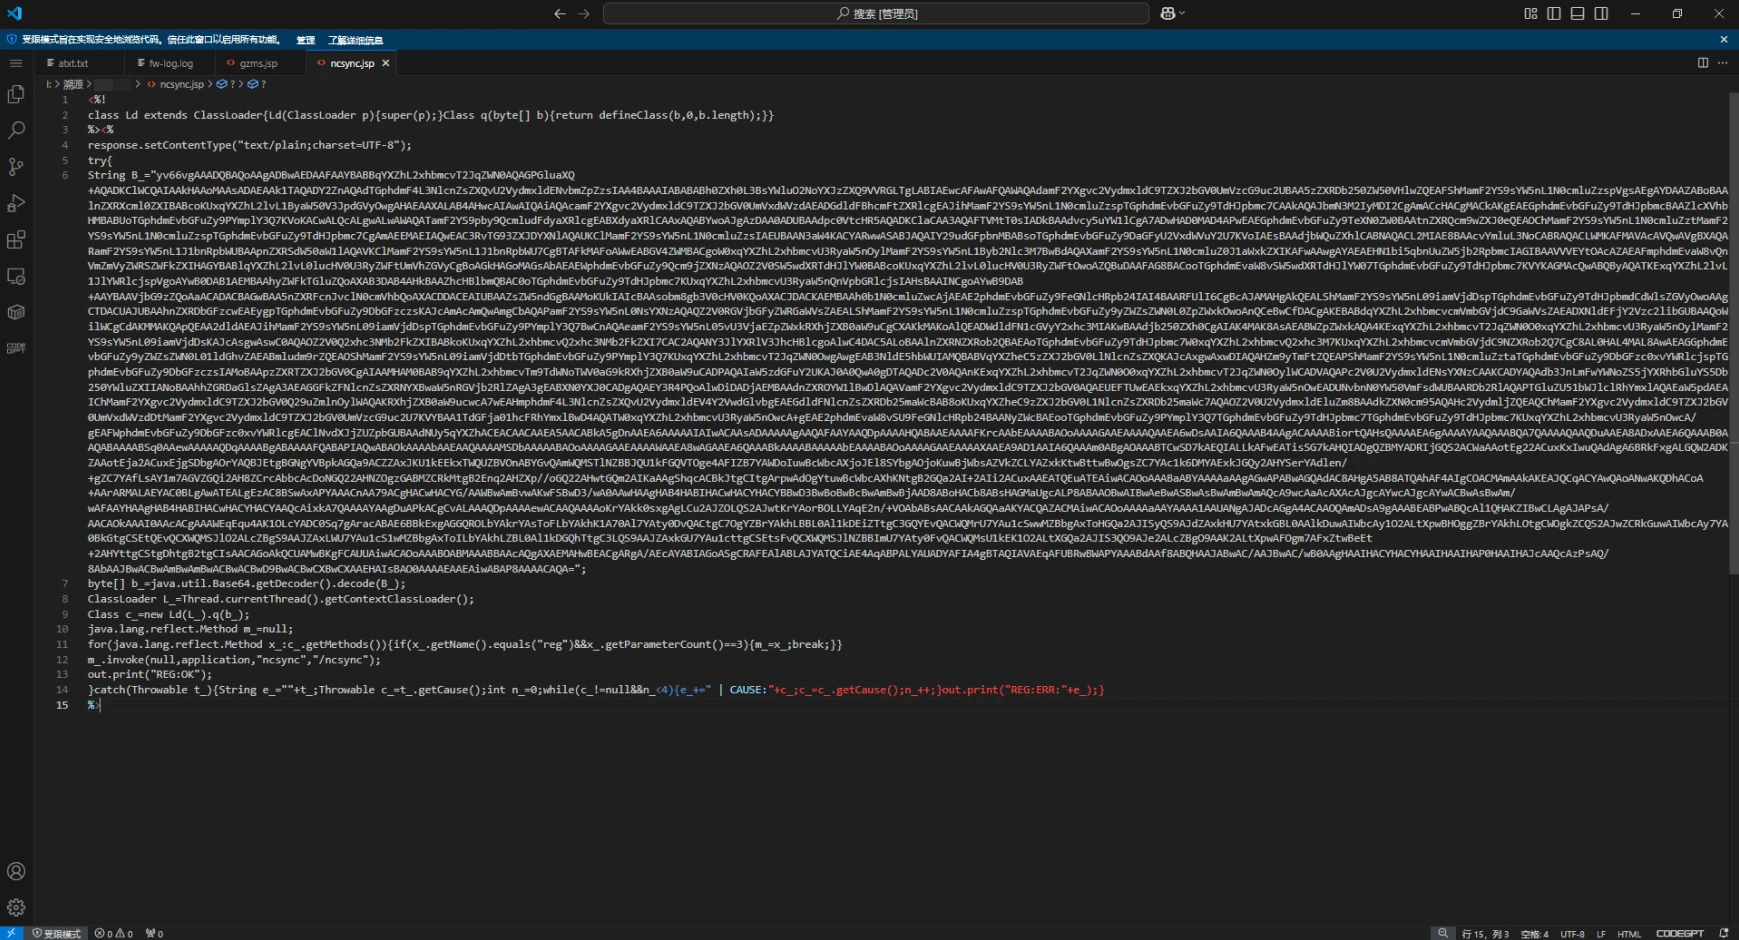
Task: Split the editor to the right
Action: (1703, 62)
